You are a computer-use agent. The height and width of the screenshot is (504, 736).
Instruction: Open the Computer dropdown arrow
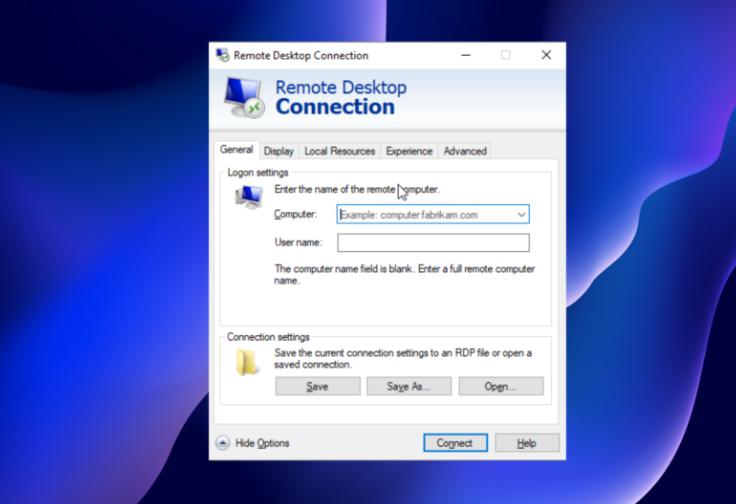point(521,214)
